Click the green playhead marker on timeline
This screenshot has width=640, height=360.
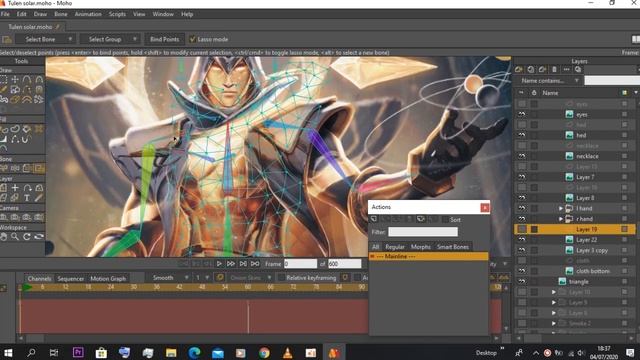(x=27, y=287)
